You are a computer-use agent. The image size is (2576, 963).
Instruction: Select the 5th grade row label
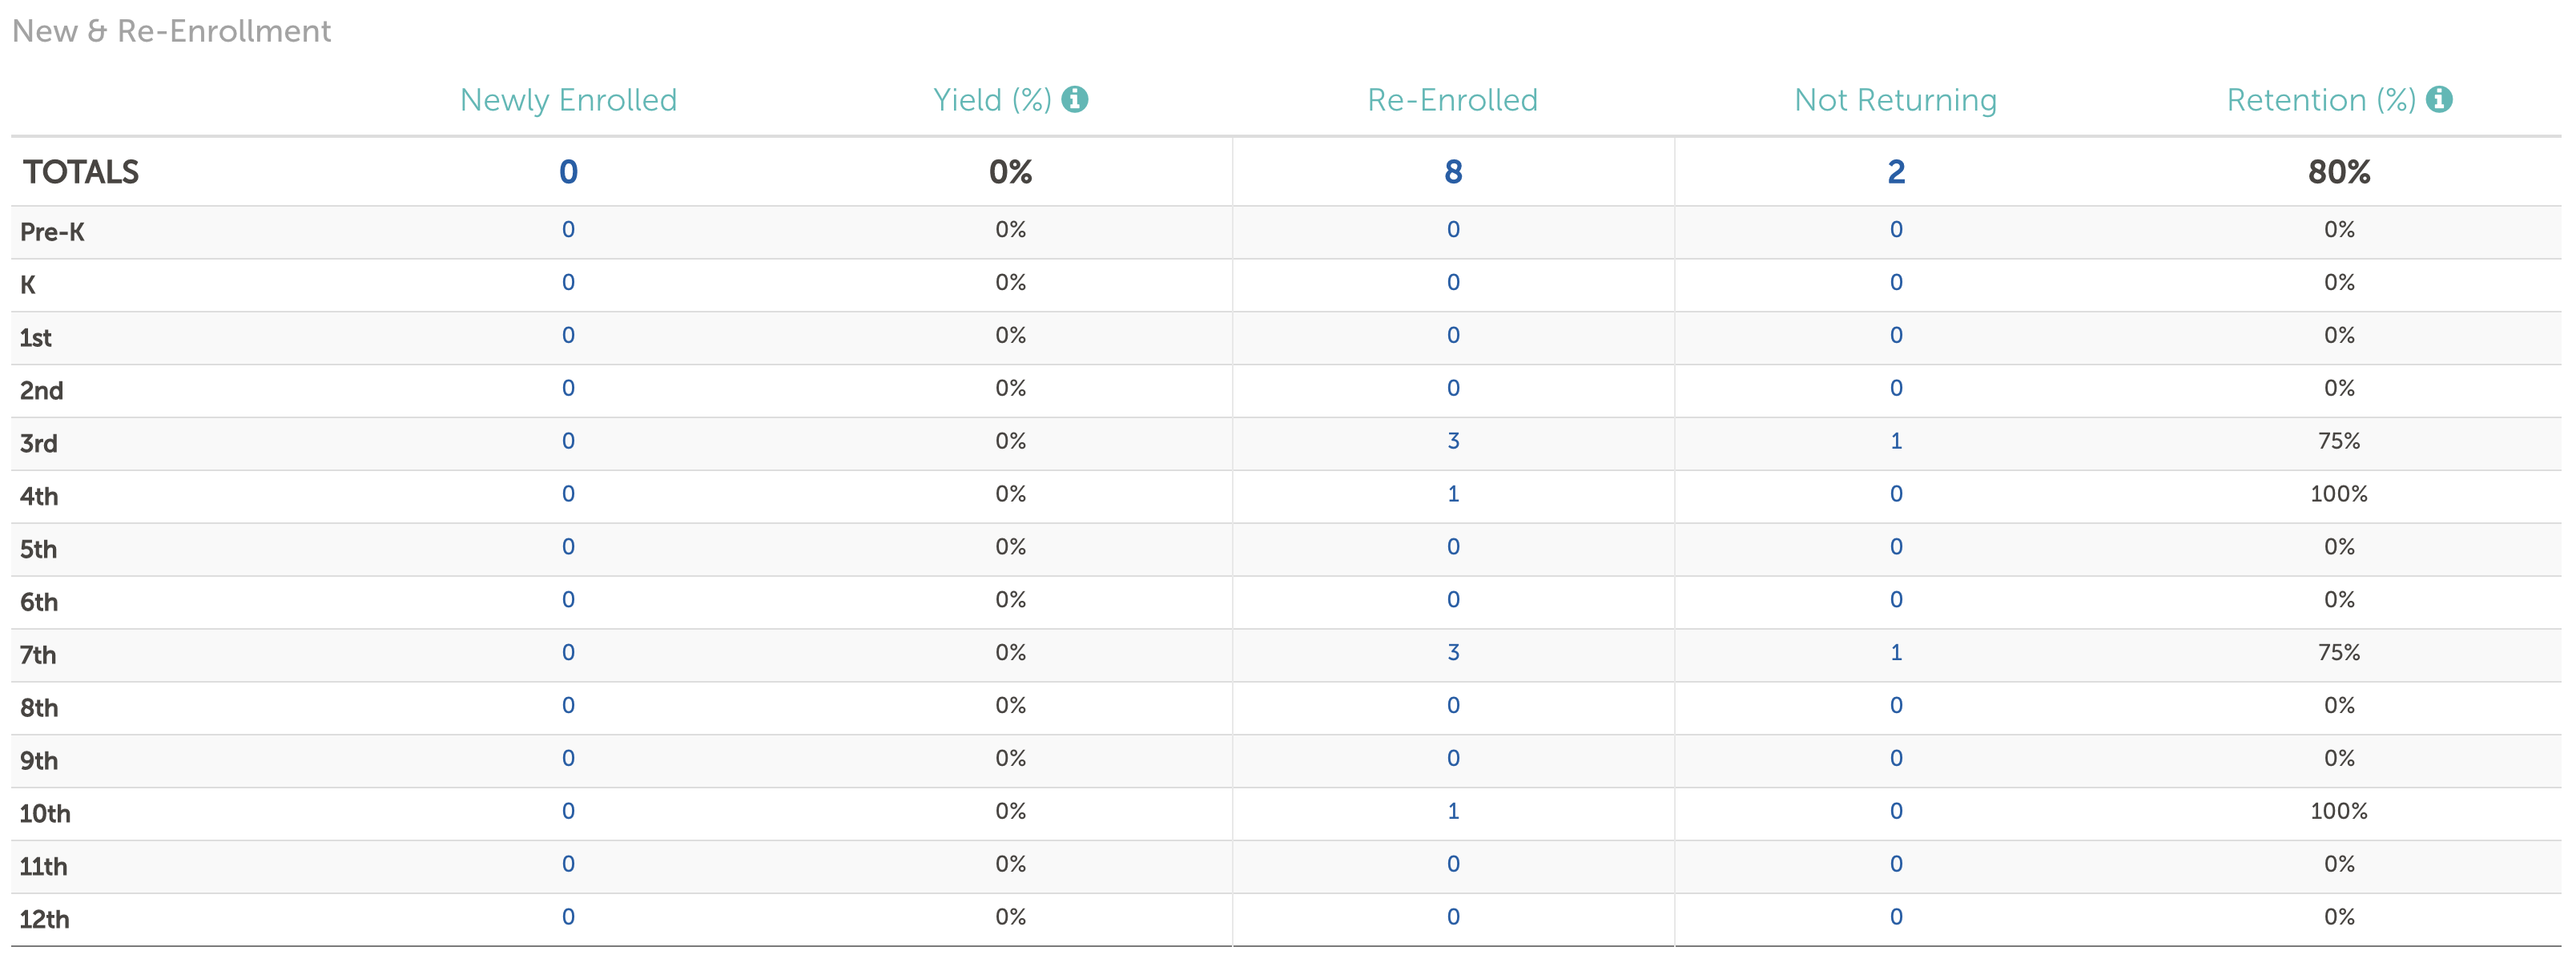[x=39, y=549]
